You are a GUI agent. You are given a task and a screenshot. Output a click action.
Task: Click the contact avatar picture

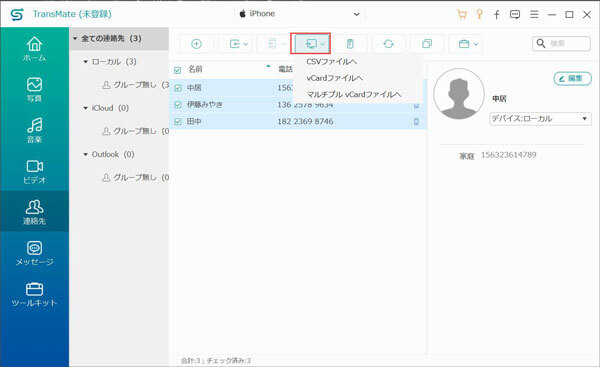[x=459, y=93]
